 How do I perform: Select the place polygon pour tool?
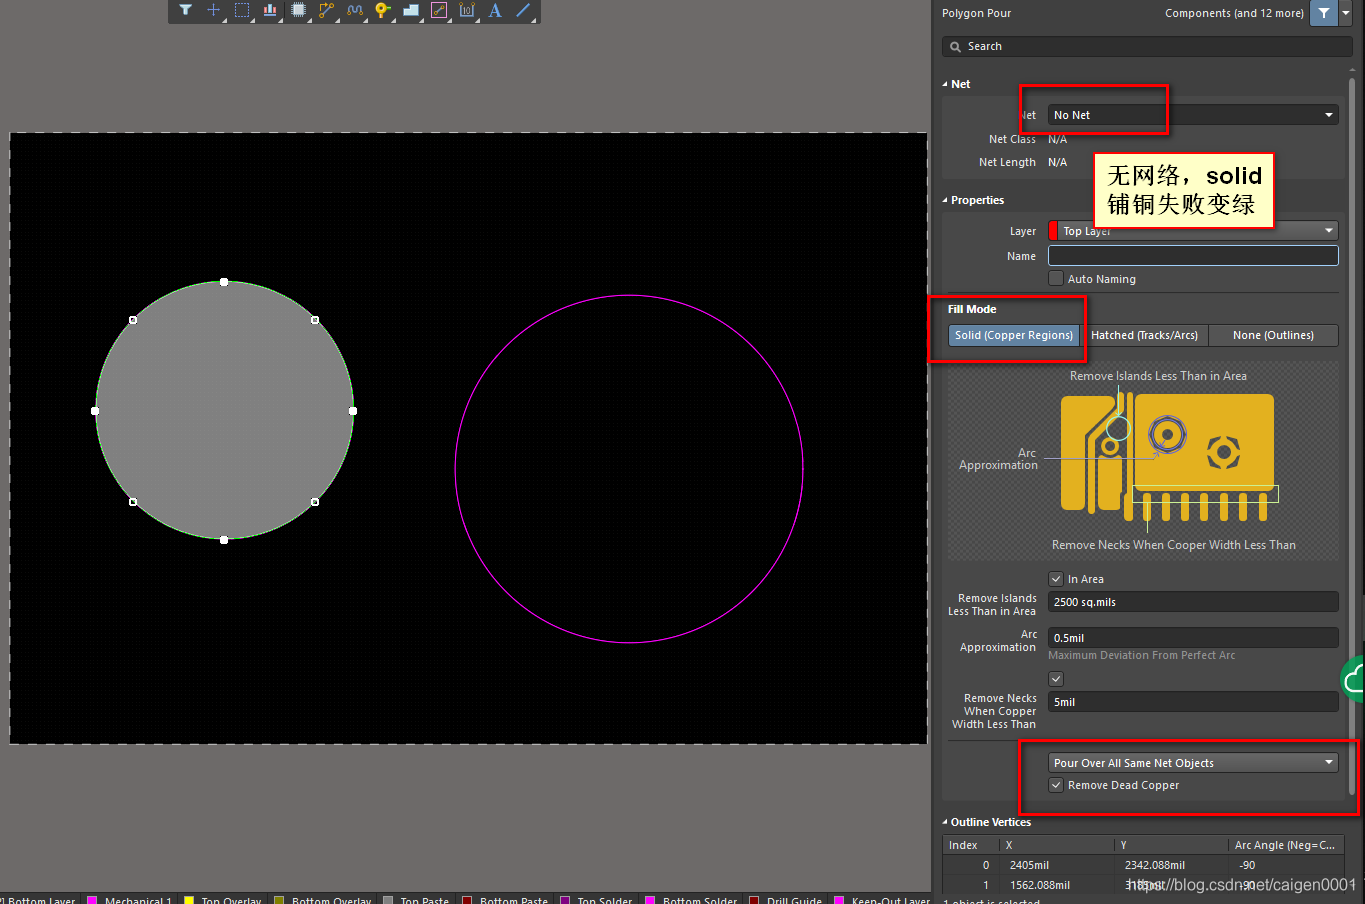tap(411, 11)
